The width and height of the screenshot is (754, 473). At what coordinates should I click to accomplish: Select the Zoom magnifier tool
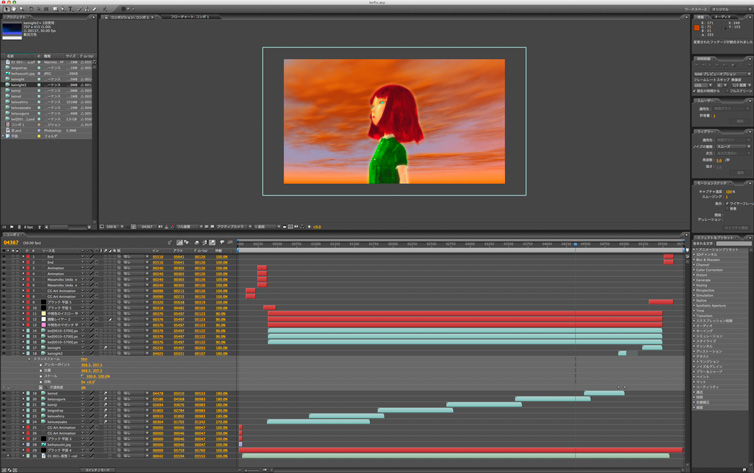(22, 9)
